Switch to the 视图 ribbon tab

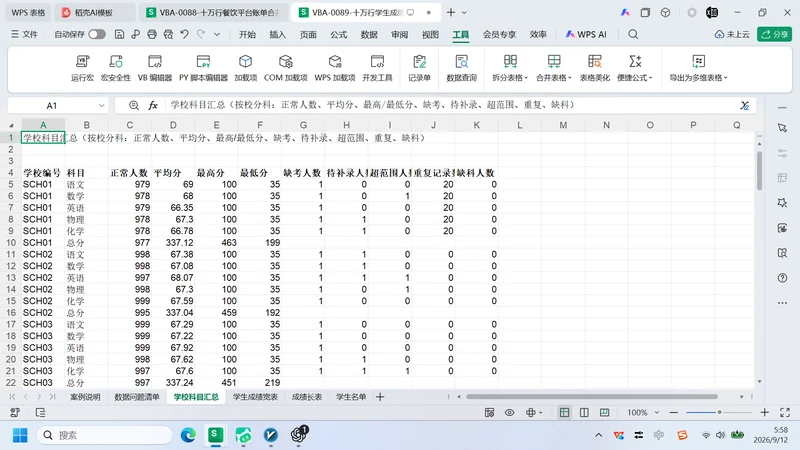[430, 34]
